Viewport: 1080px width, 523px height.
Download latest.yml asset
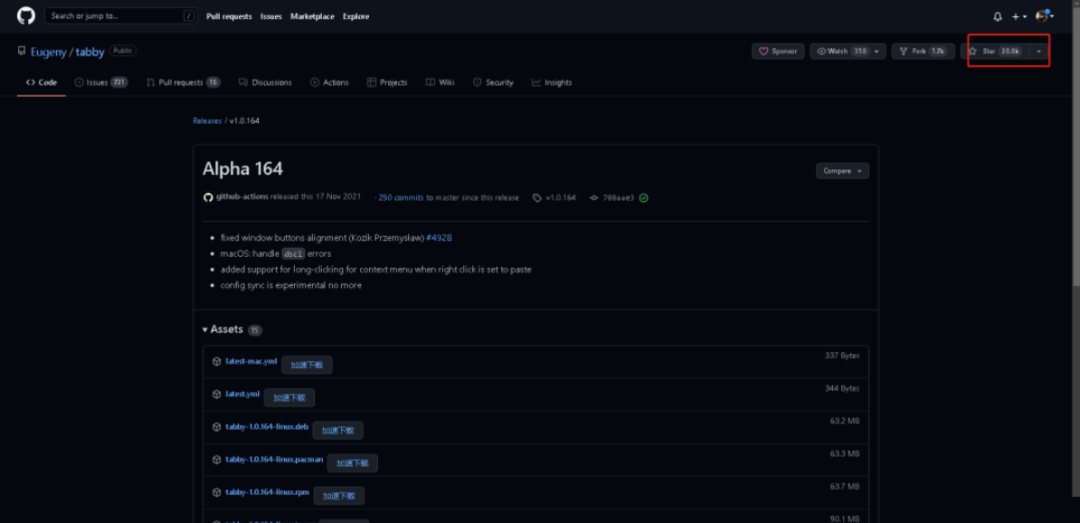pyautogui.click(x=242, y=394)
